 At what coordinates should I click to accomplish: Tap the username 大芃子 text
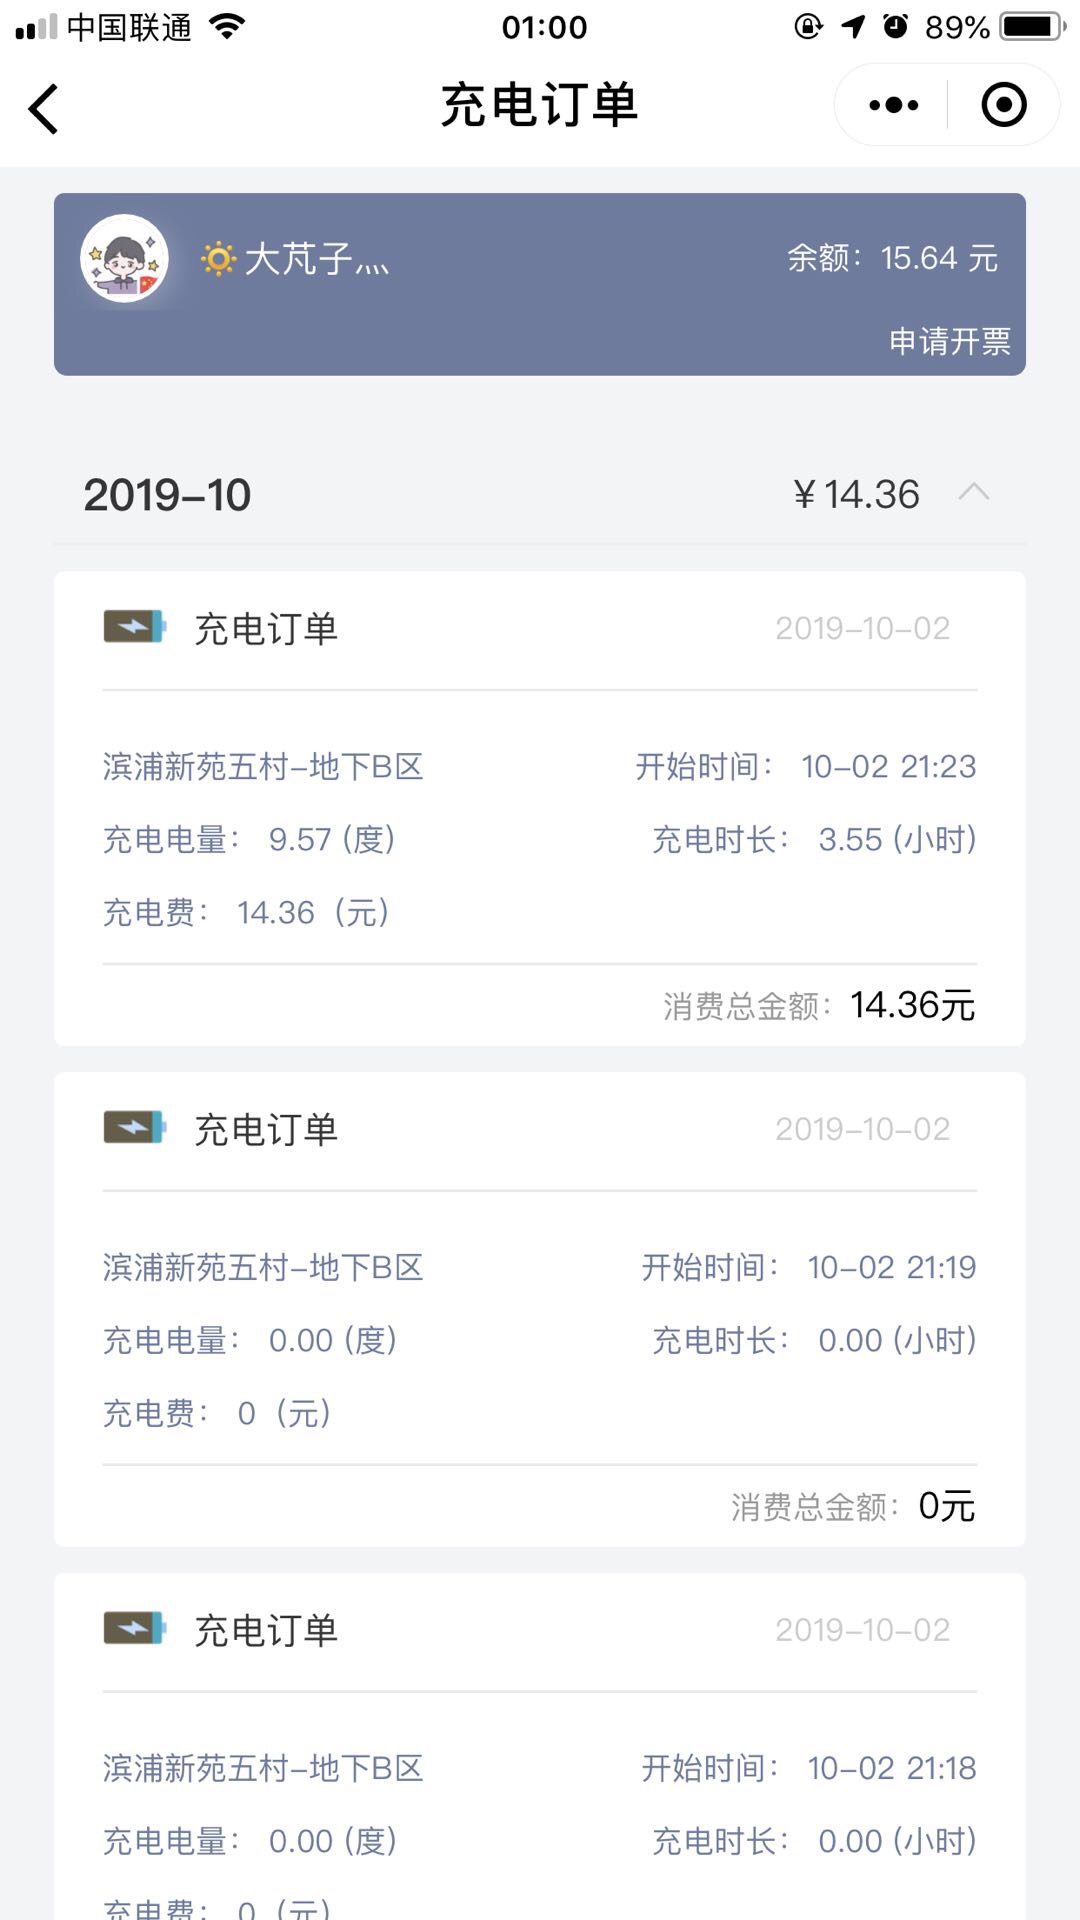click(314, 259)
